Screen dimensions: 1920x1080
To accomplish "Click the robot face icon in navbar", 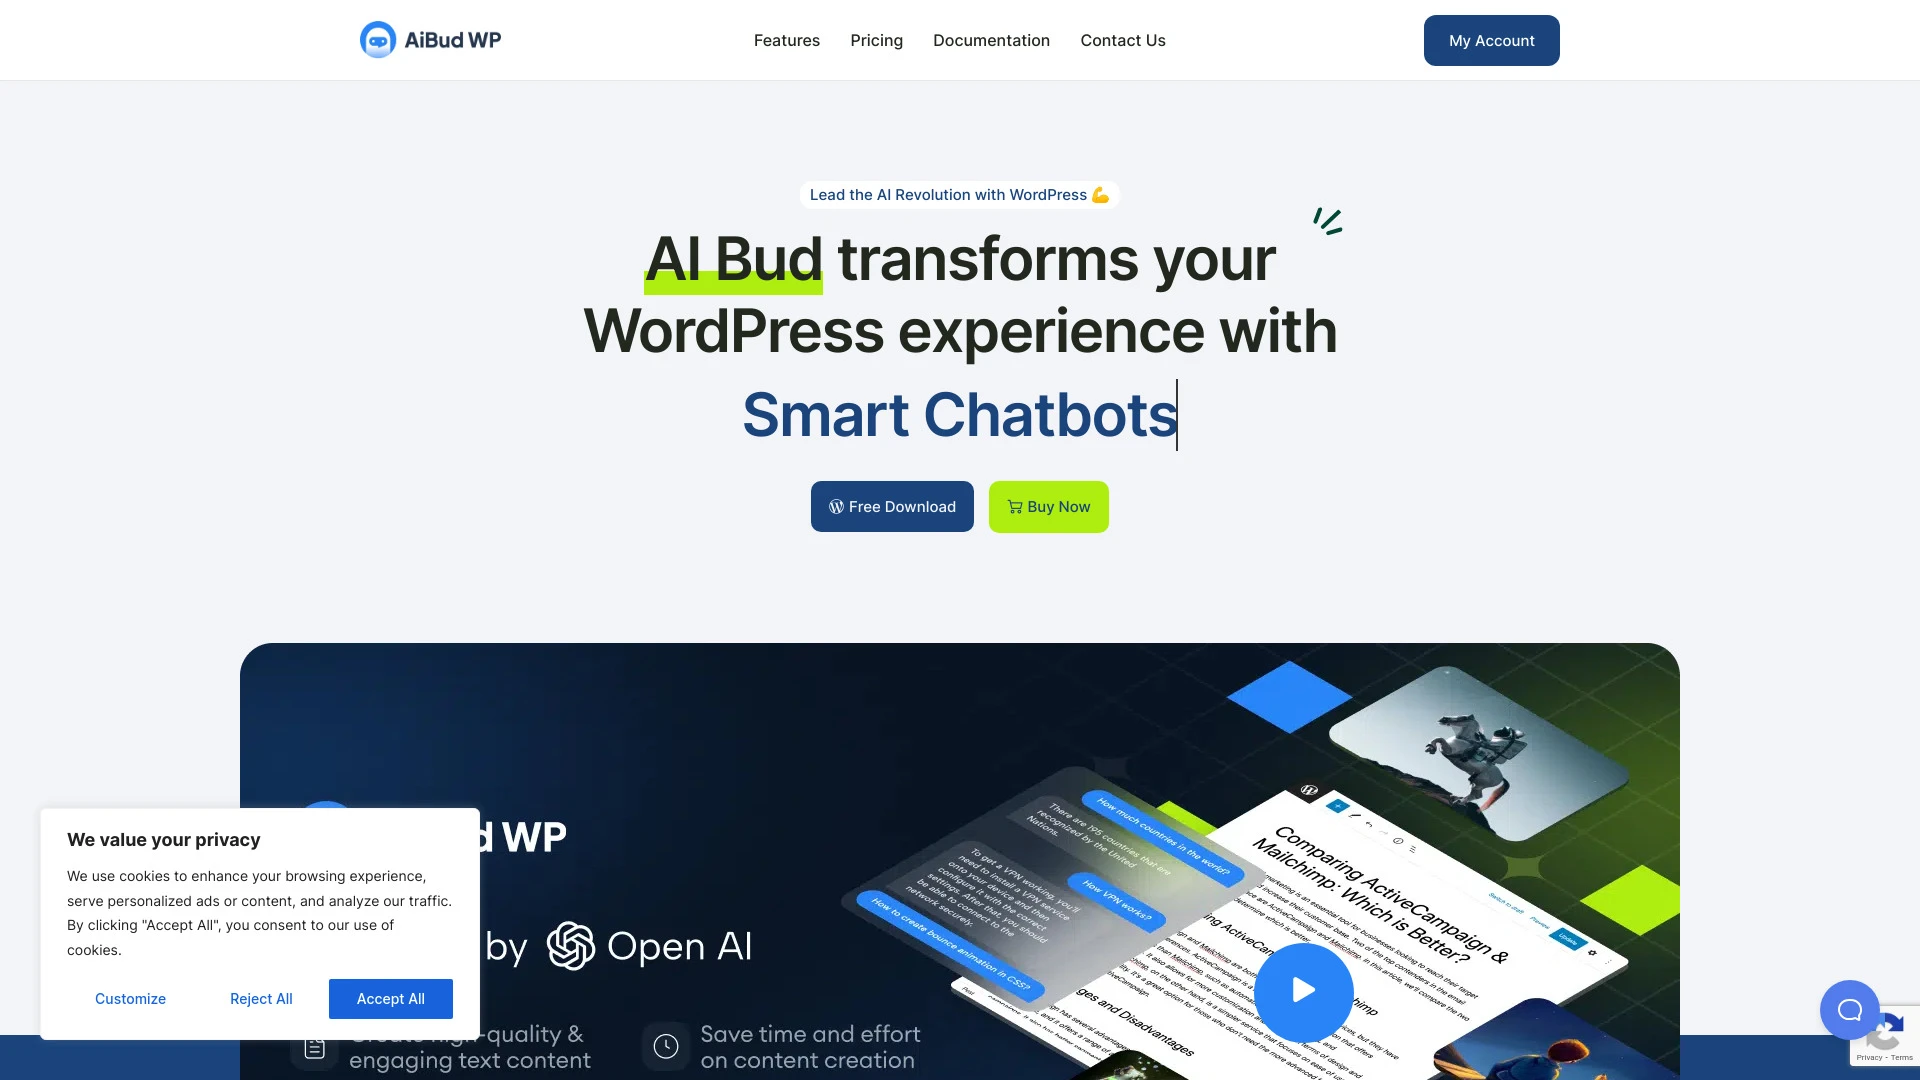I will (377, 40).
